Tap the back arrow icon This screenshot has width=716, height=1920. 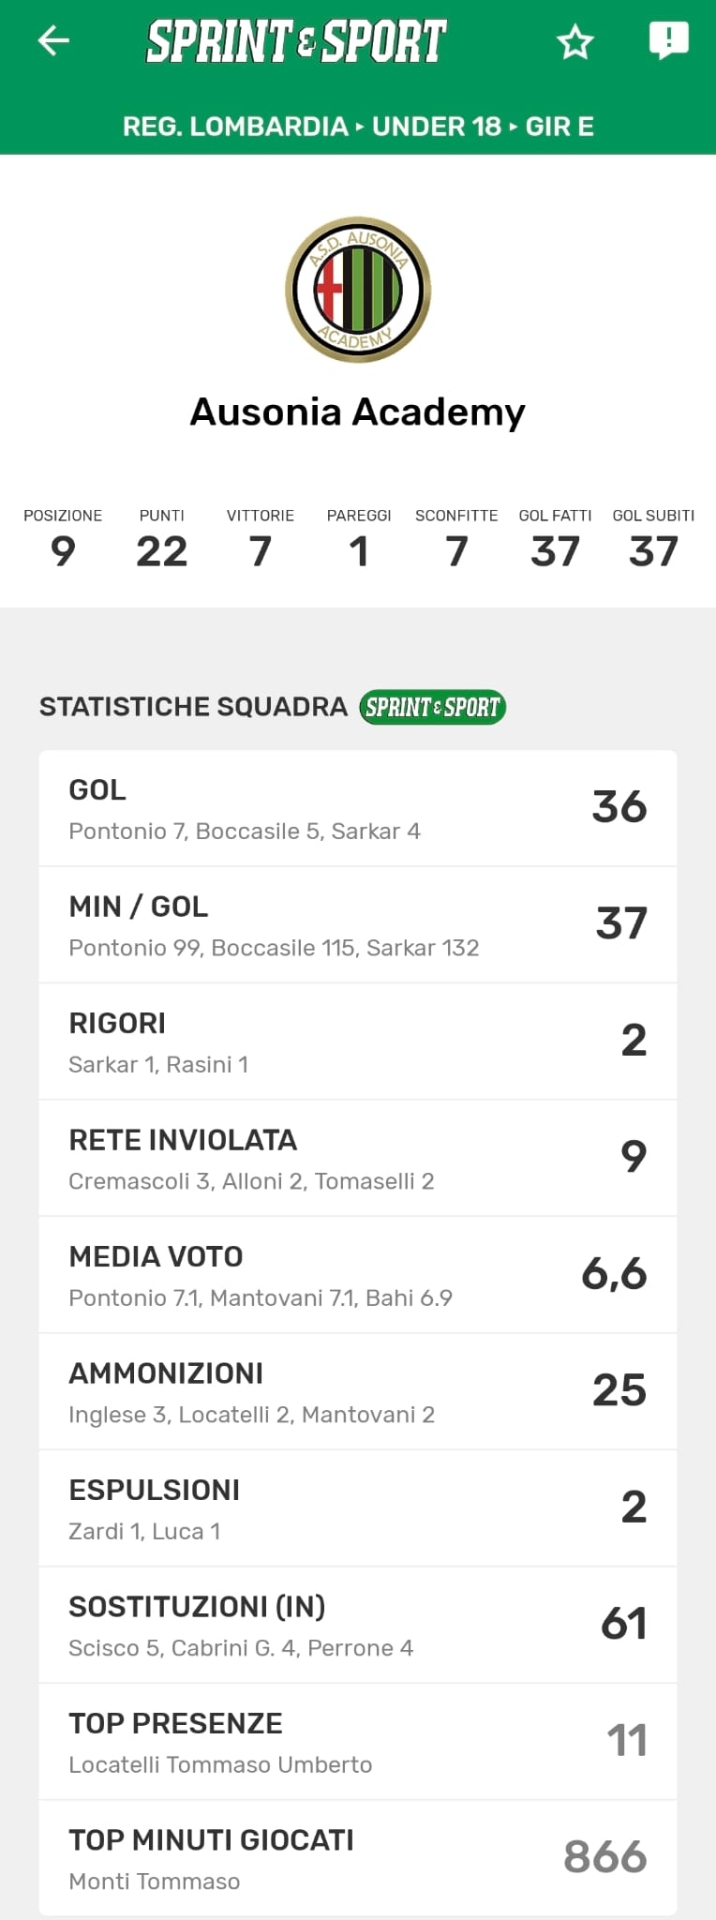54,41
